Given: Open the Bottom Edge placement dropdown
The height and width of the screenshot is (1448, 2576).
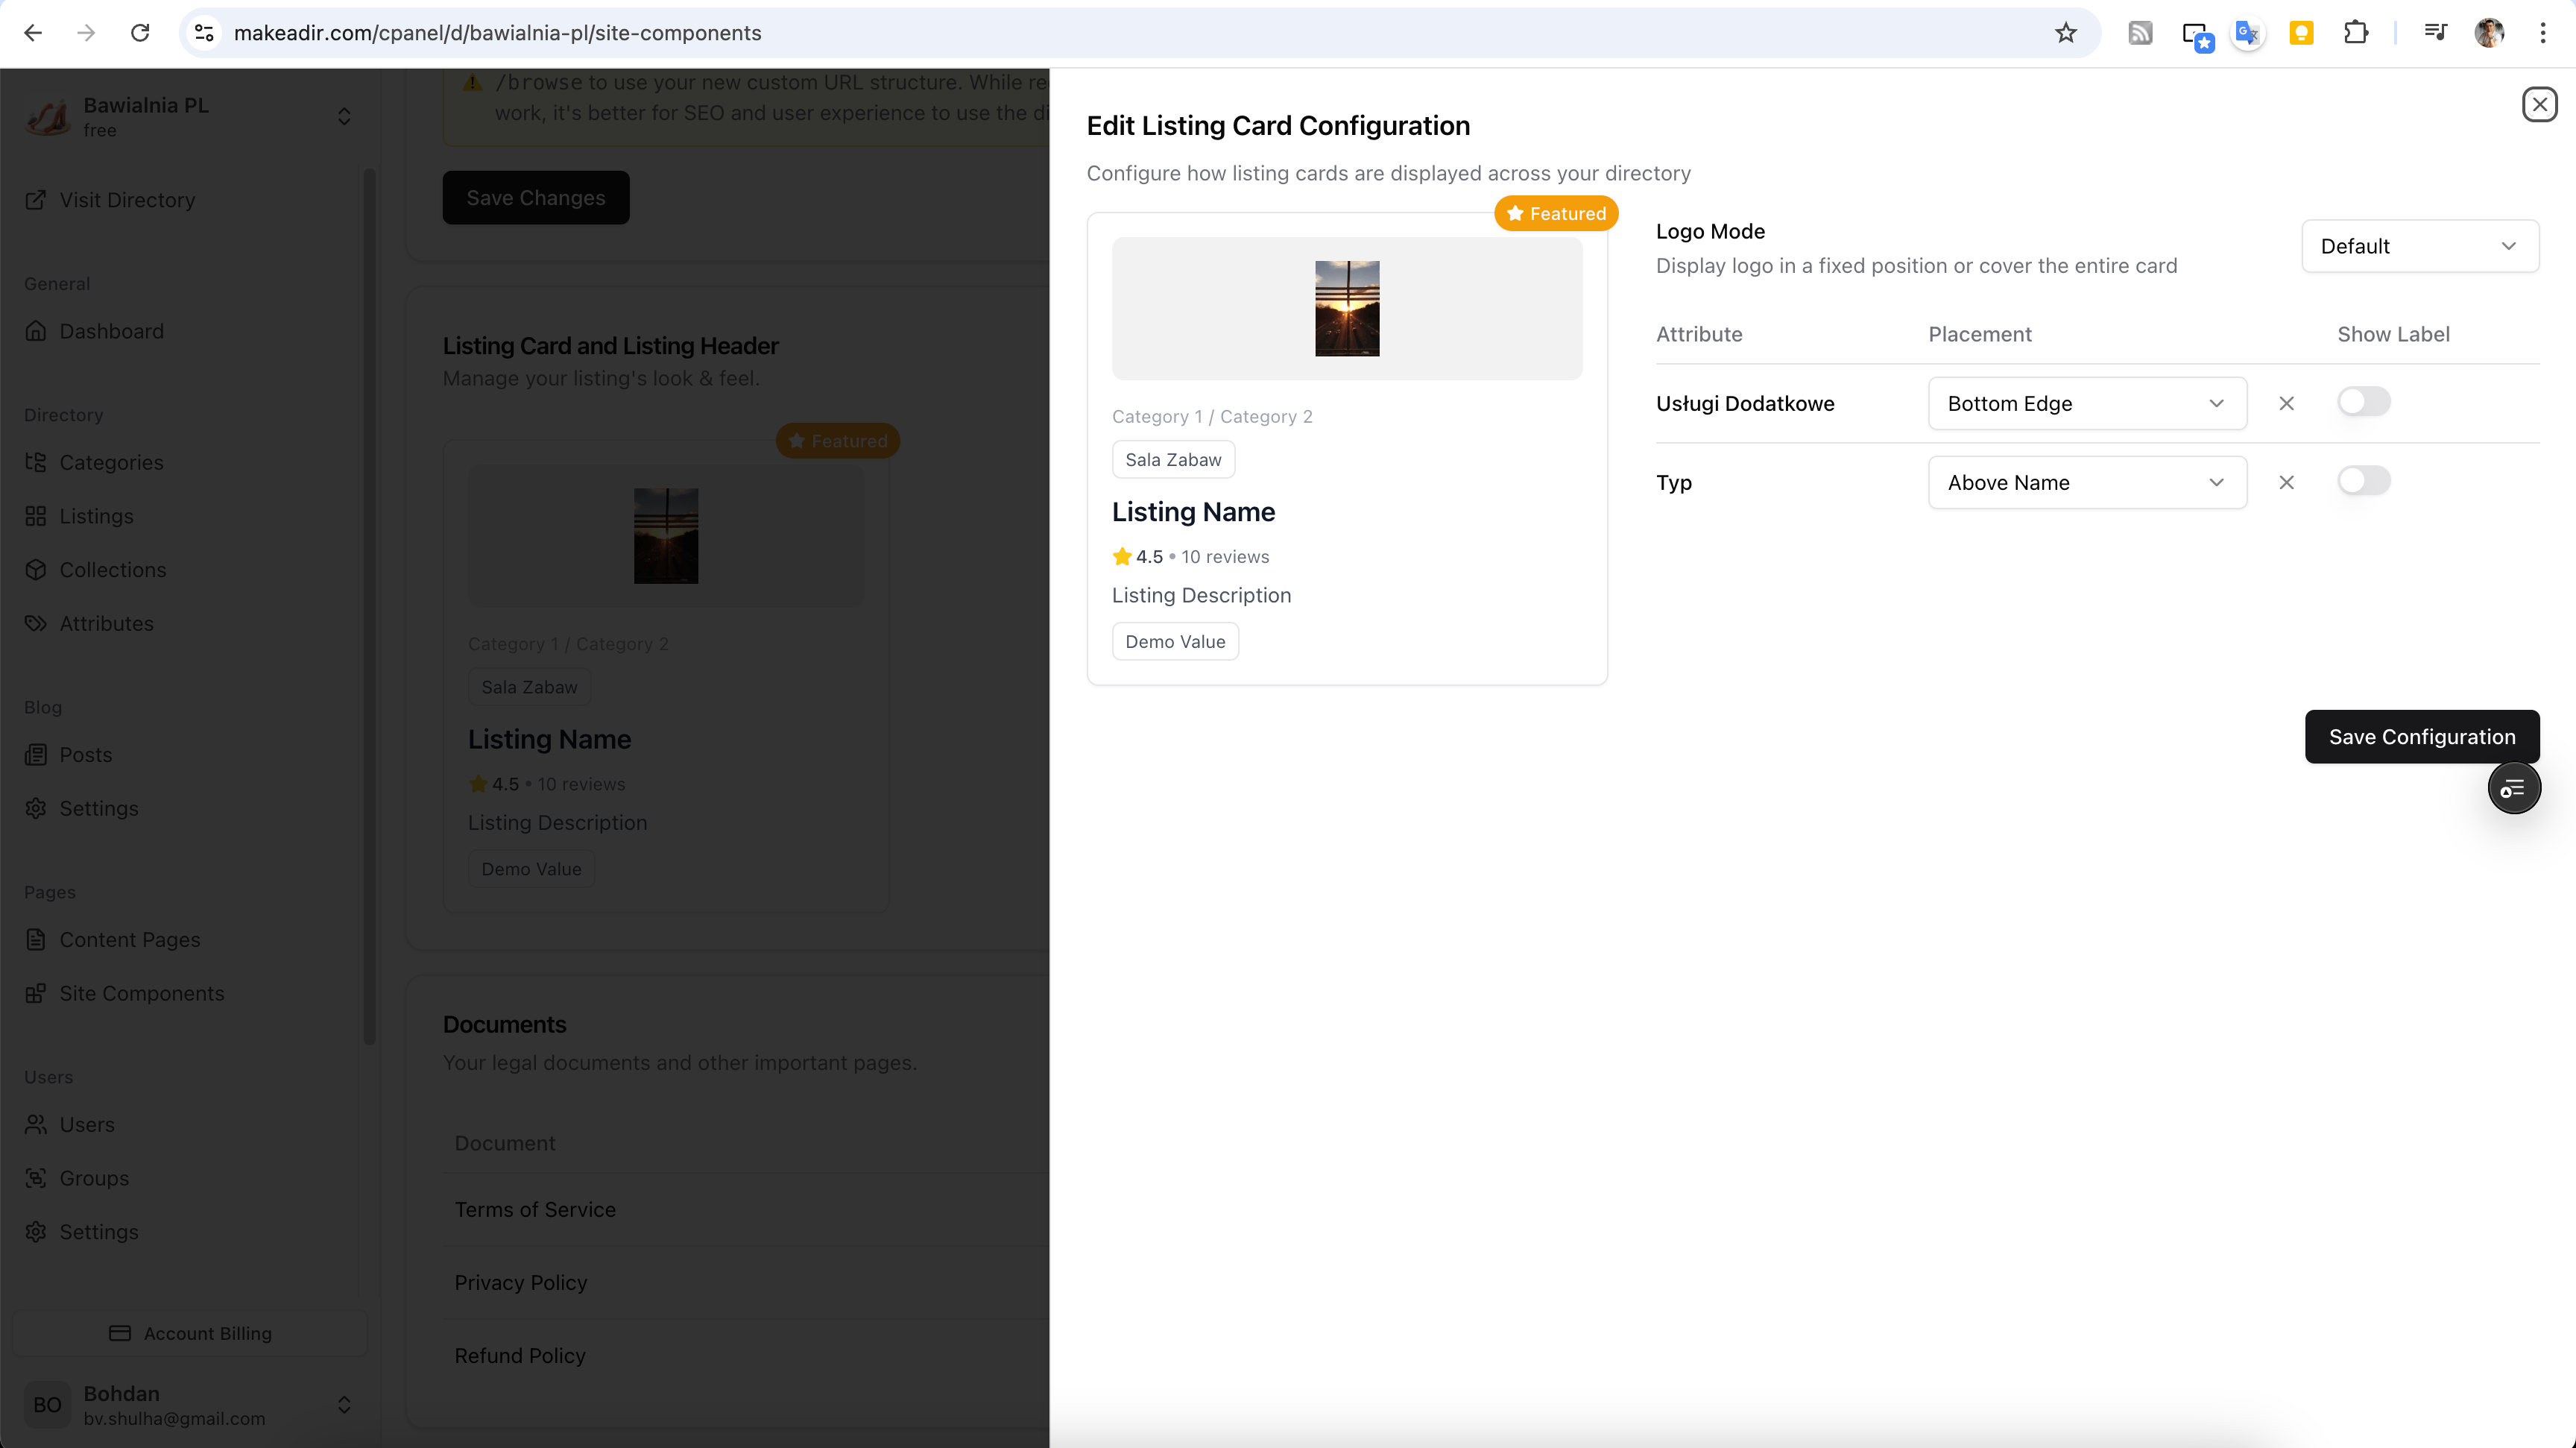Looking at the screenshot, I should tap(2086, 403).
